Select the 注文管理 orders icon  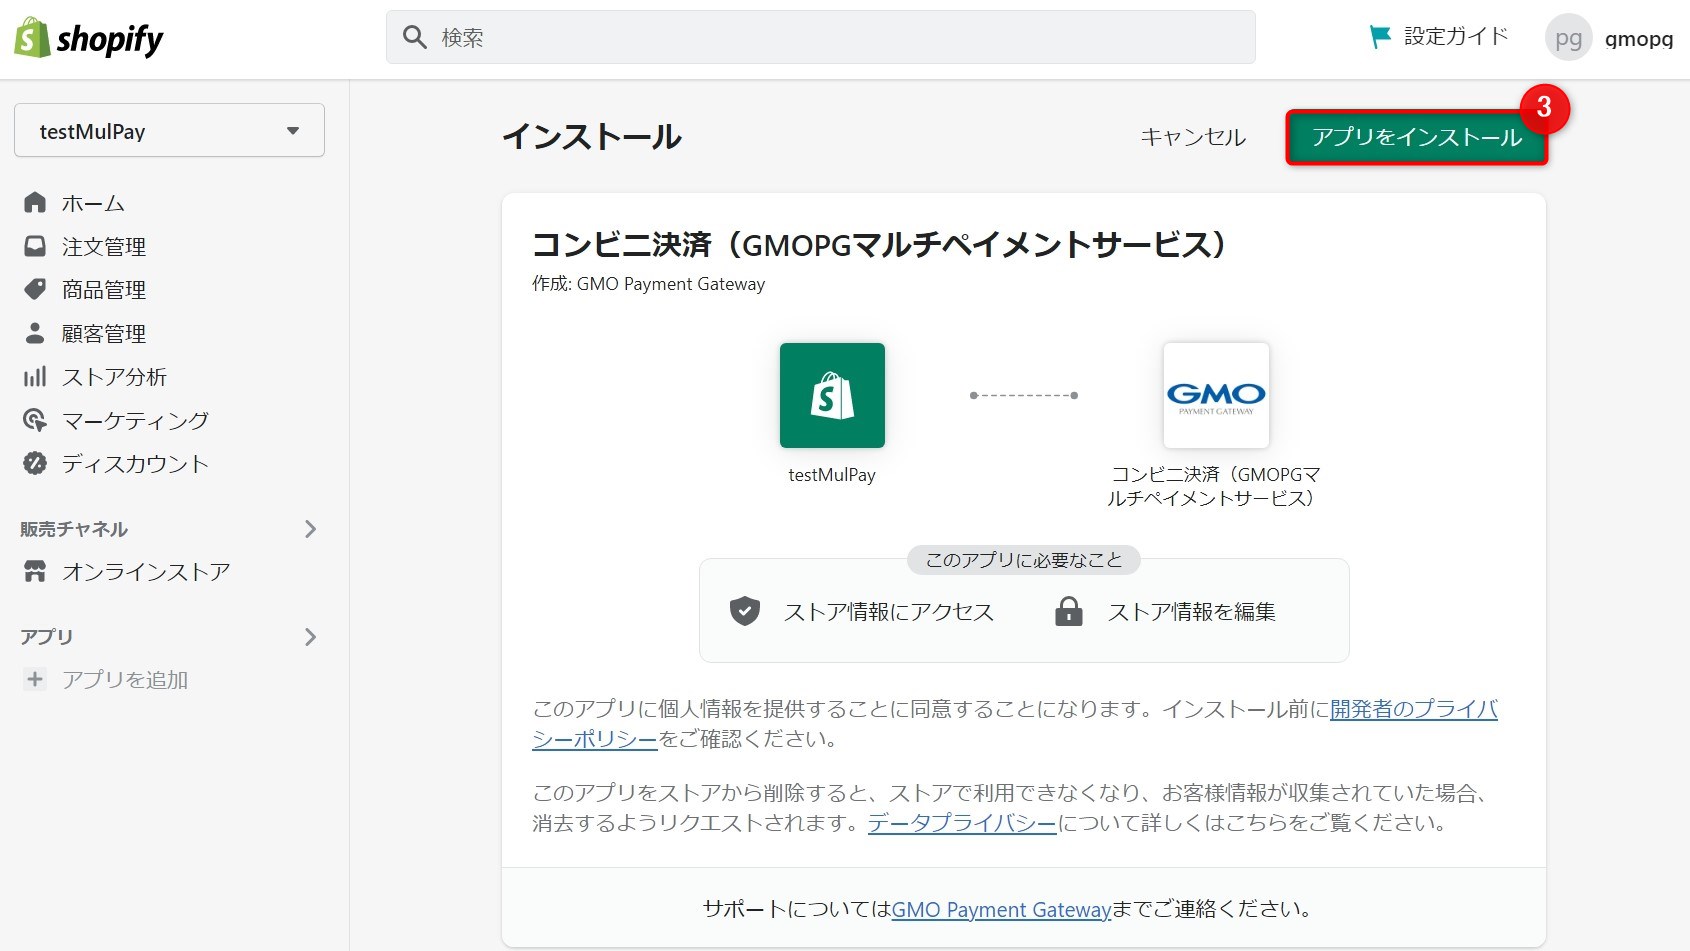[34, 246]
